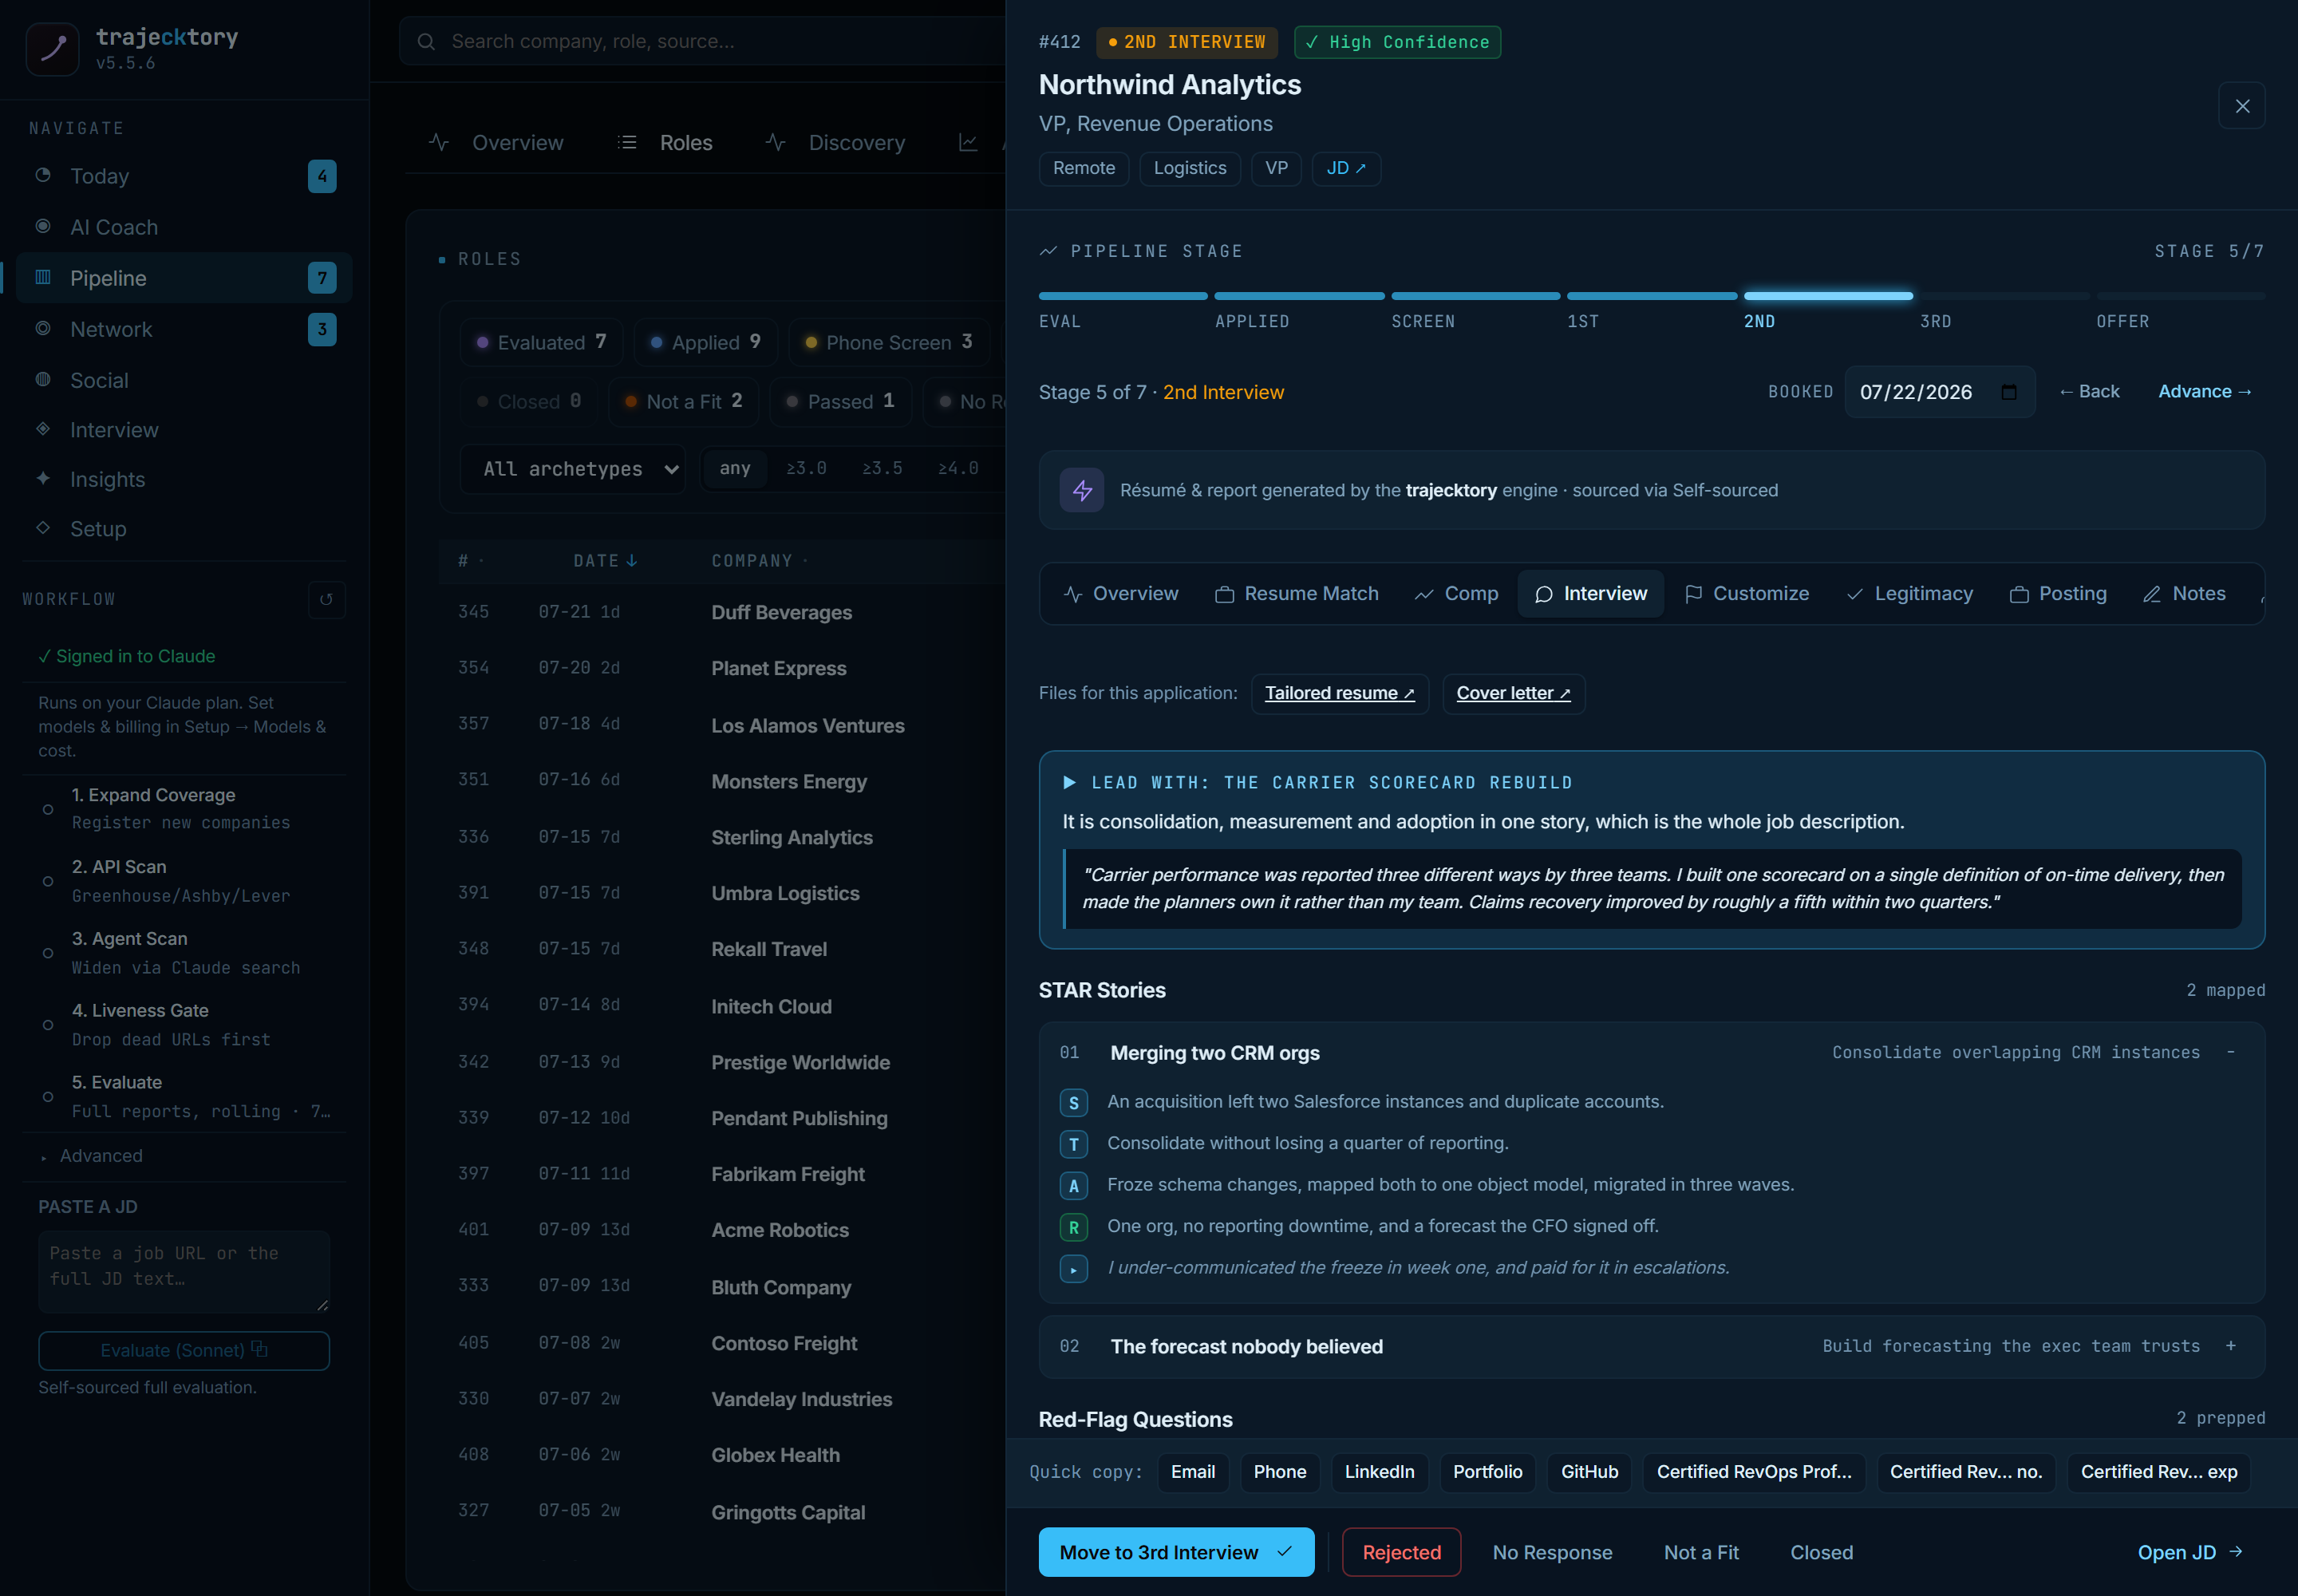Open Insights in the sidebar

(x=183, y=479)
